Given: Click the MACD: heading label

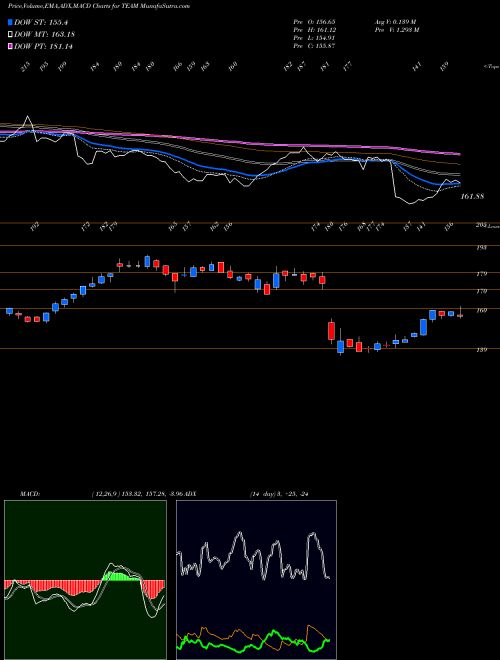Looking at the screenshot, I should point(30,494).
